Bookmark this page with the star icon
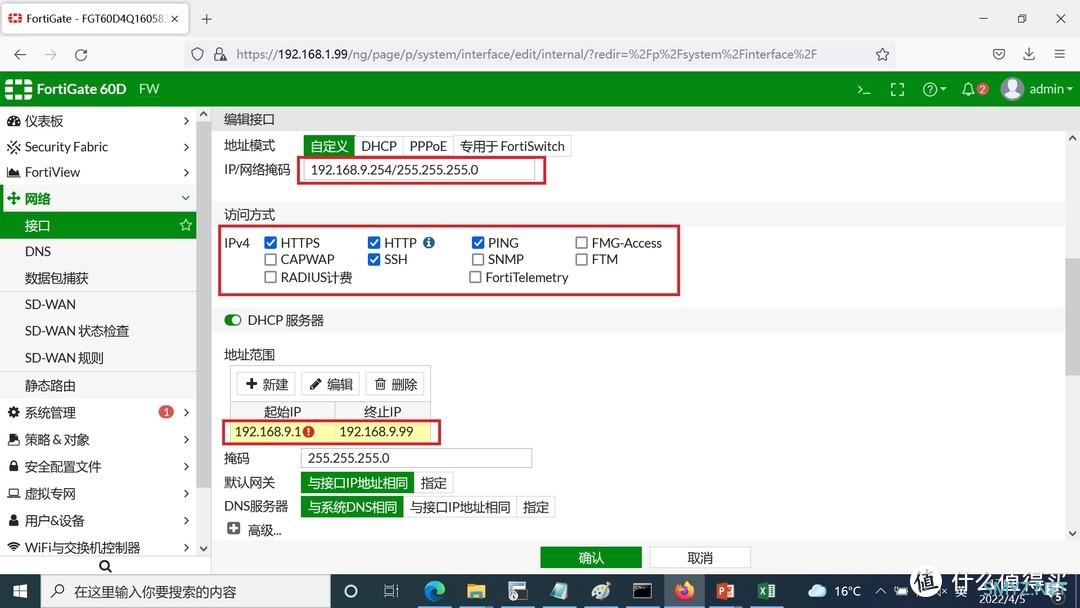Viewport: 1080px width, 608px height. pos(882,54)
